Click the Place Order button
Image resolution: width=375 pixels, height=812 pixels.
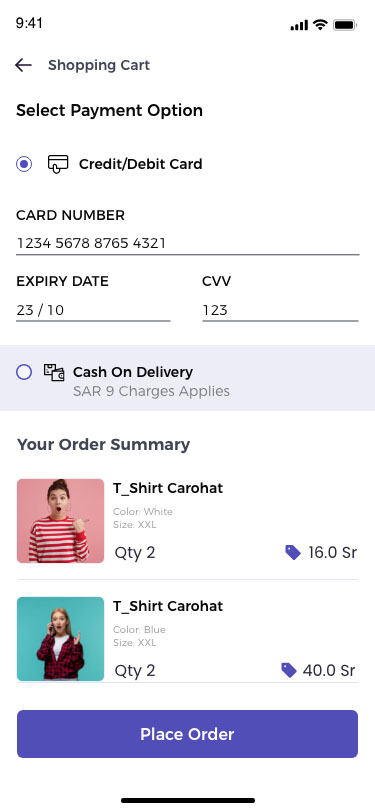click(x=188, y=734)
